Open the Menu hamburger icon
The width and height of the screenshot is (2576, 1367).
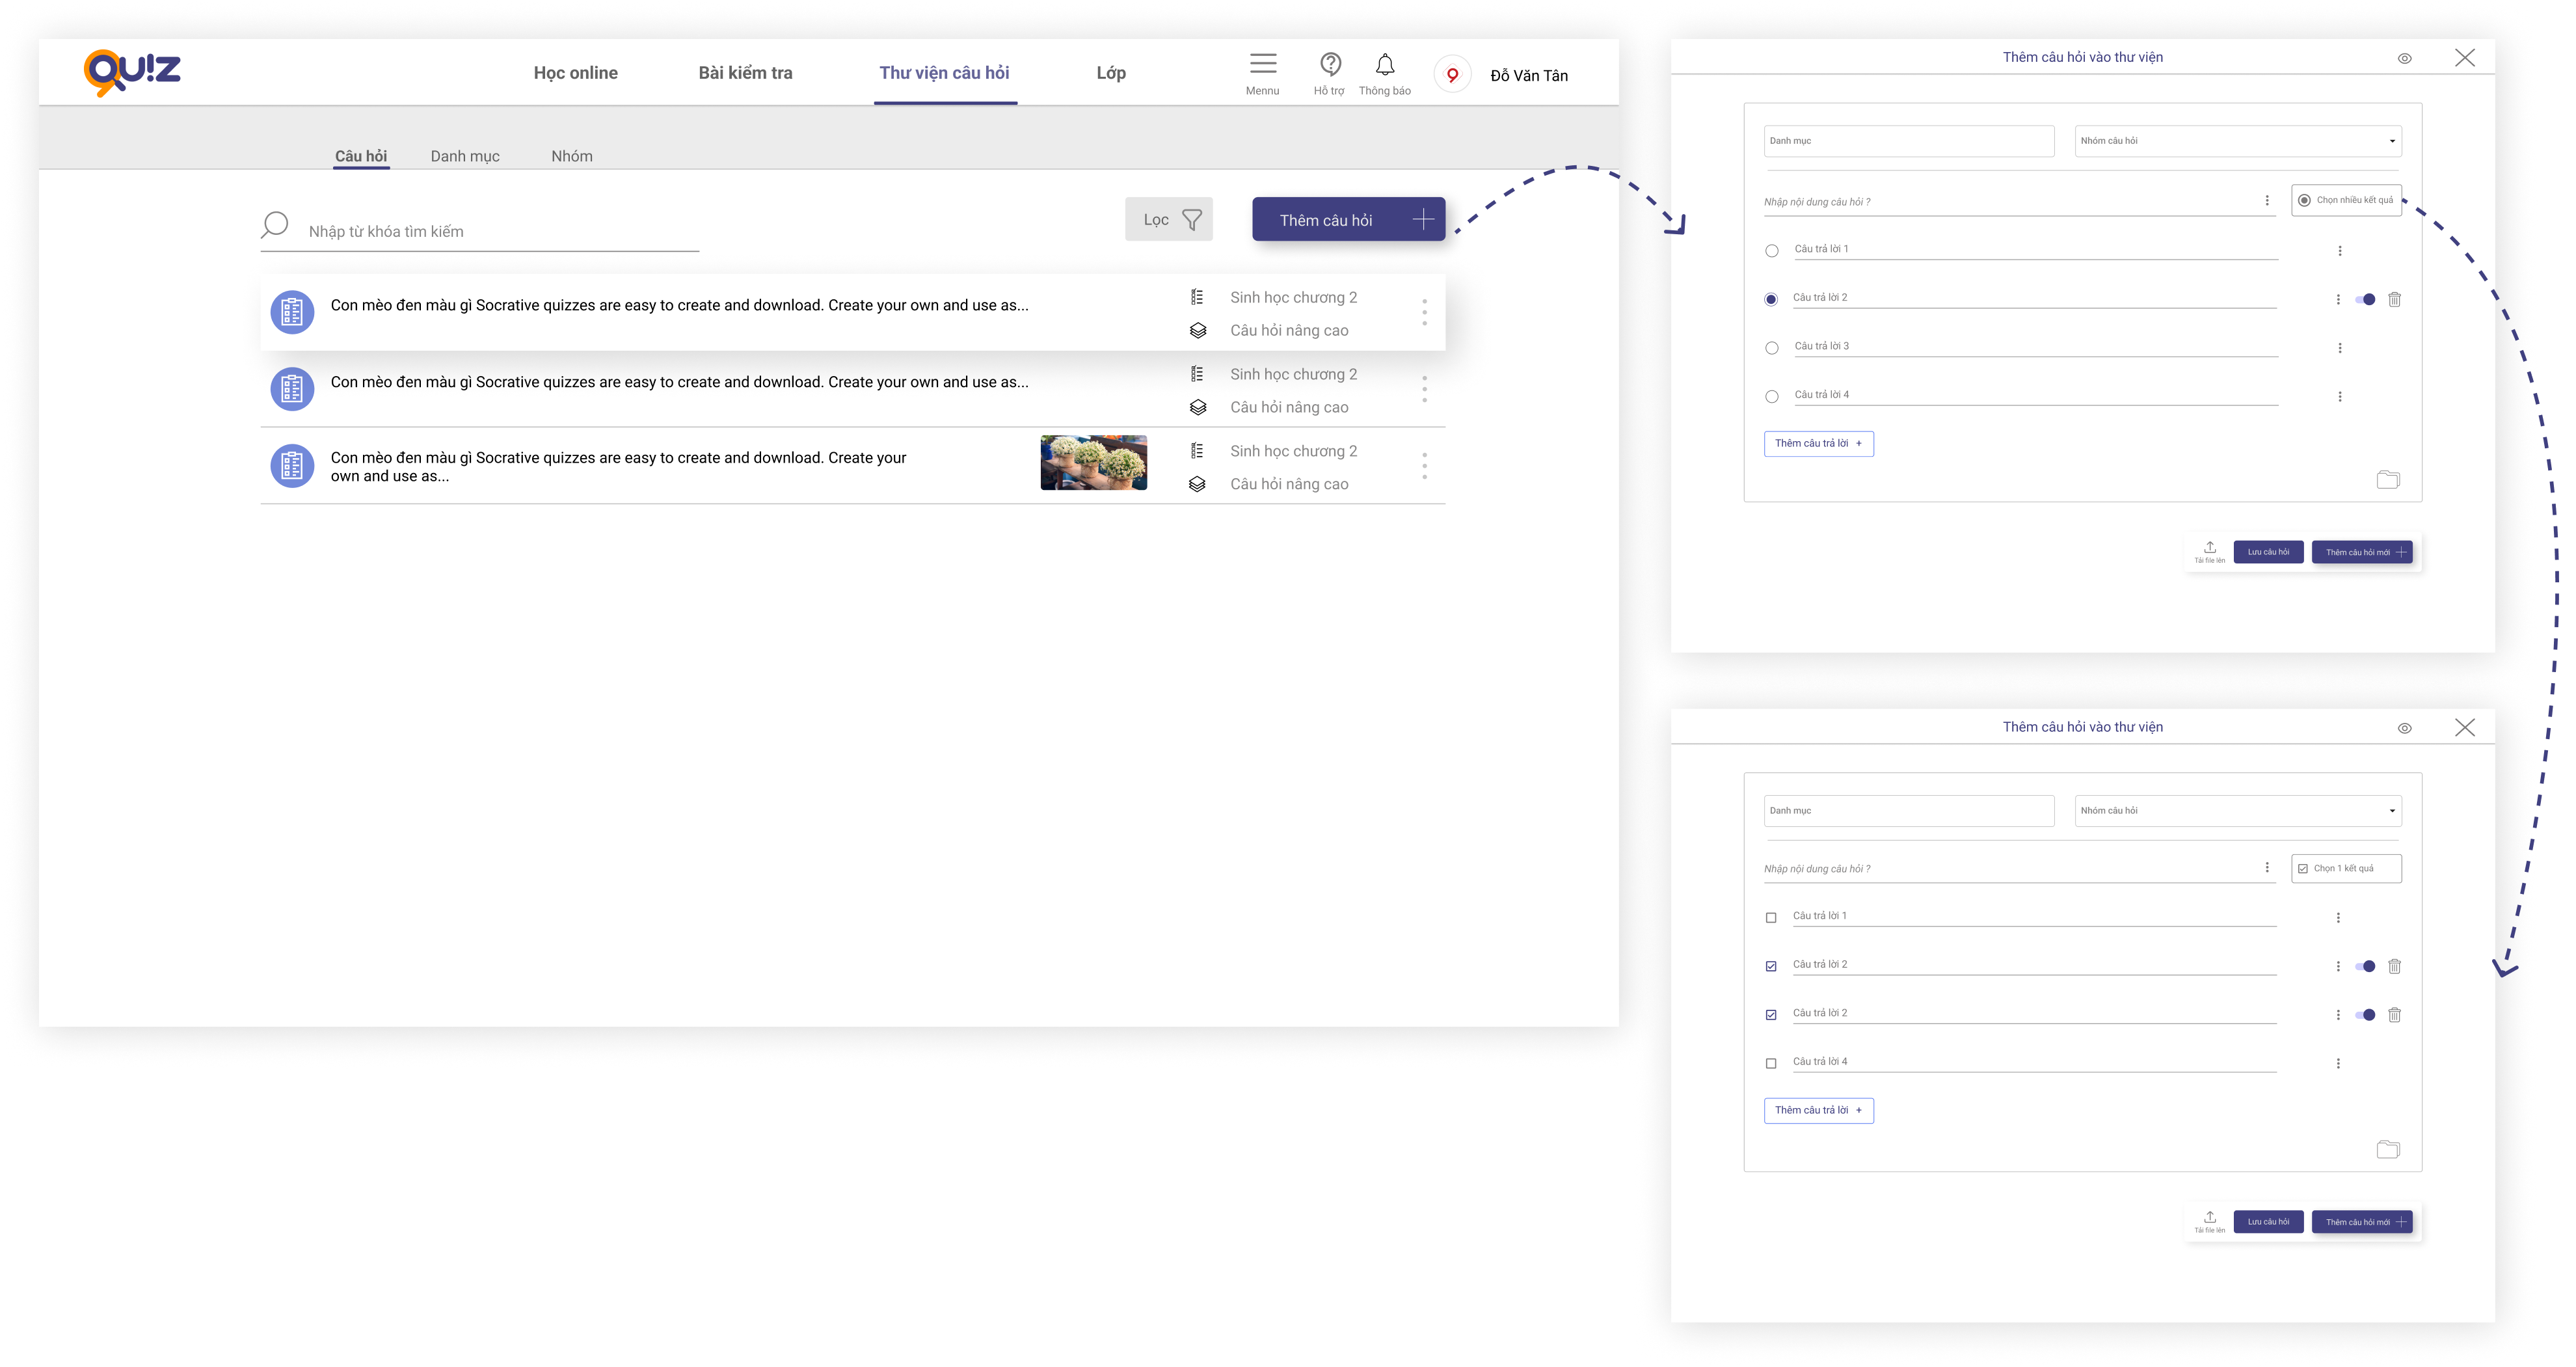[1263, 65]
